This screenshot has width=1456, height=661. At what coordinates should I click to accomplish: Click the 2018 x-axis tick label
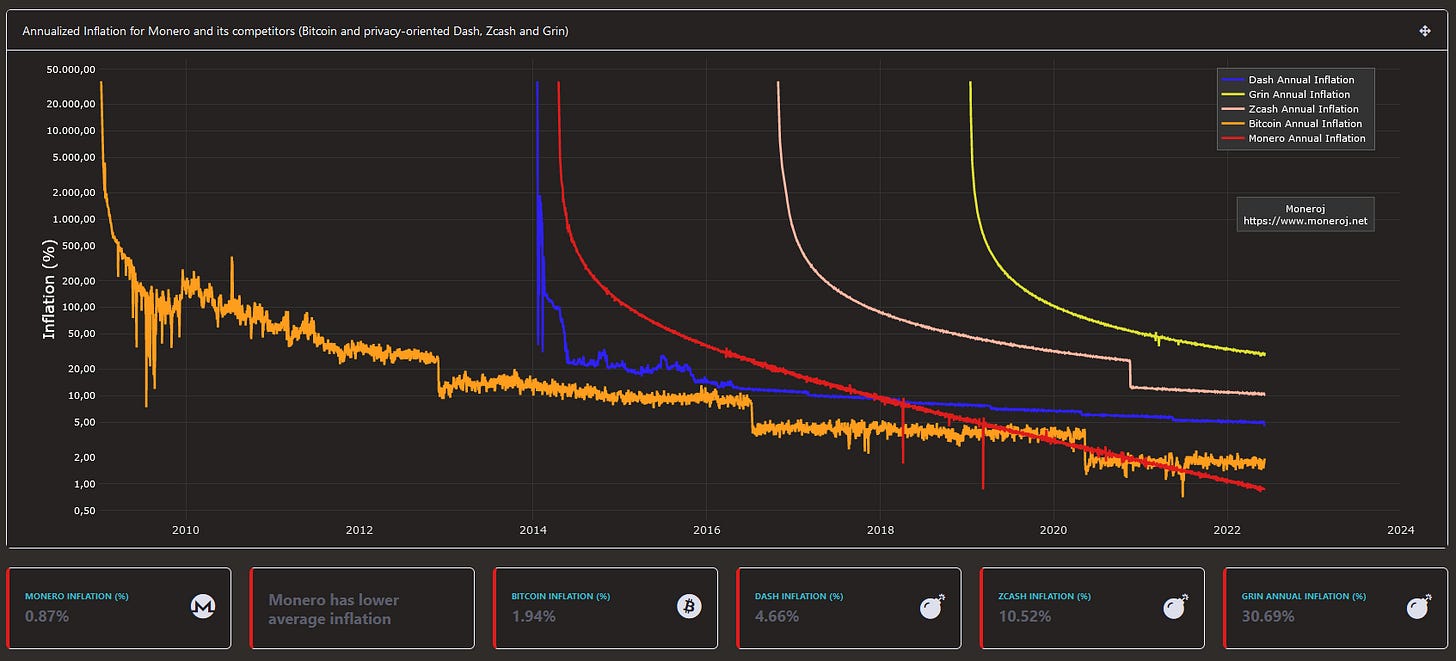880,530
